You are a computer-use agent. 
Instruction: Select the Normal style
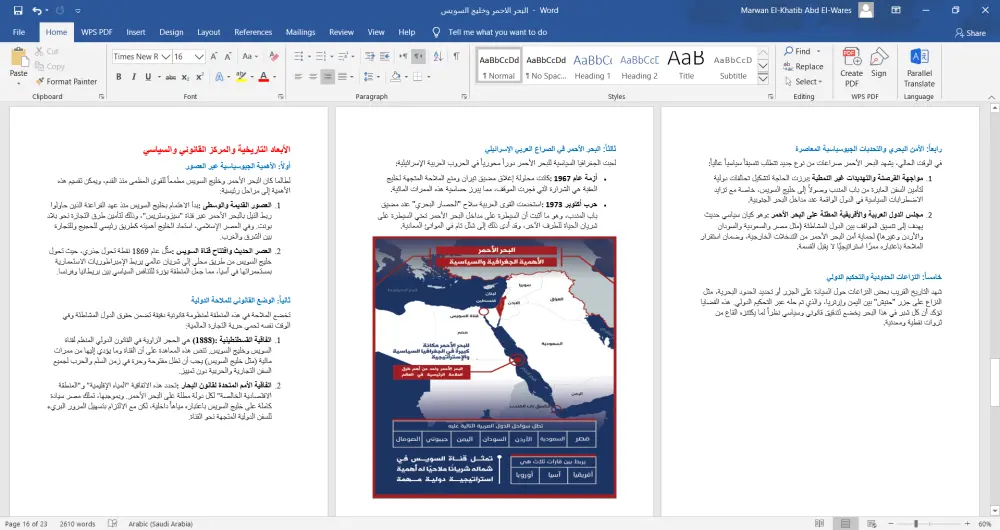pos(499,66)
